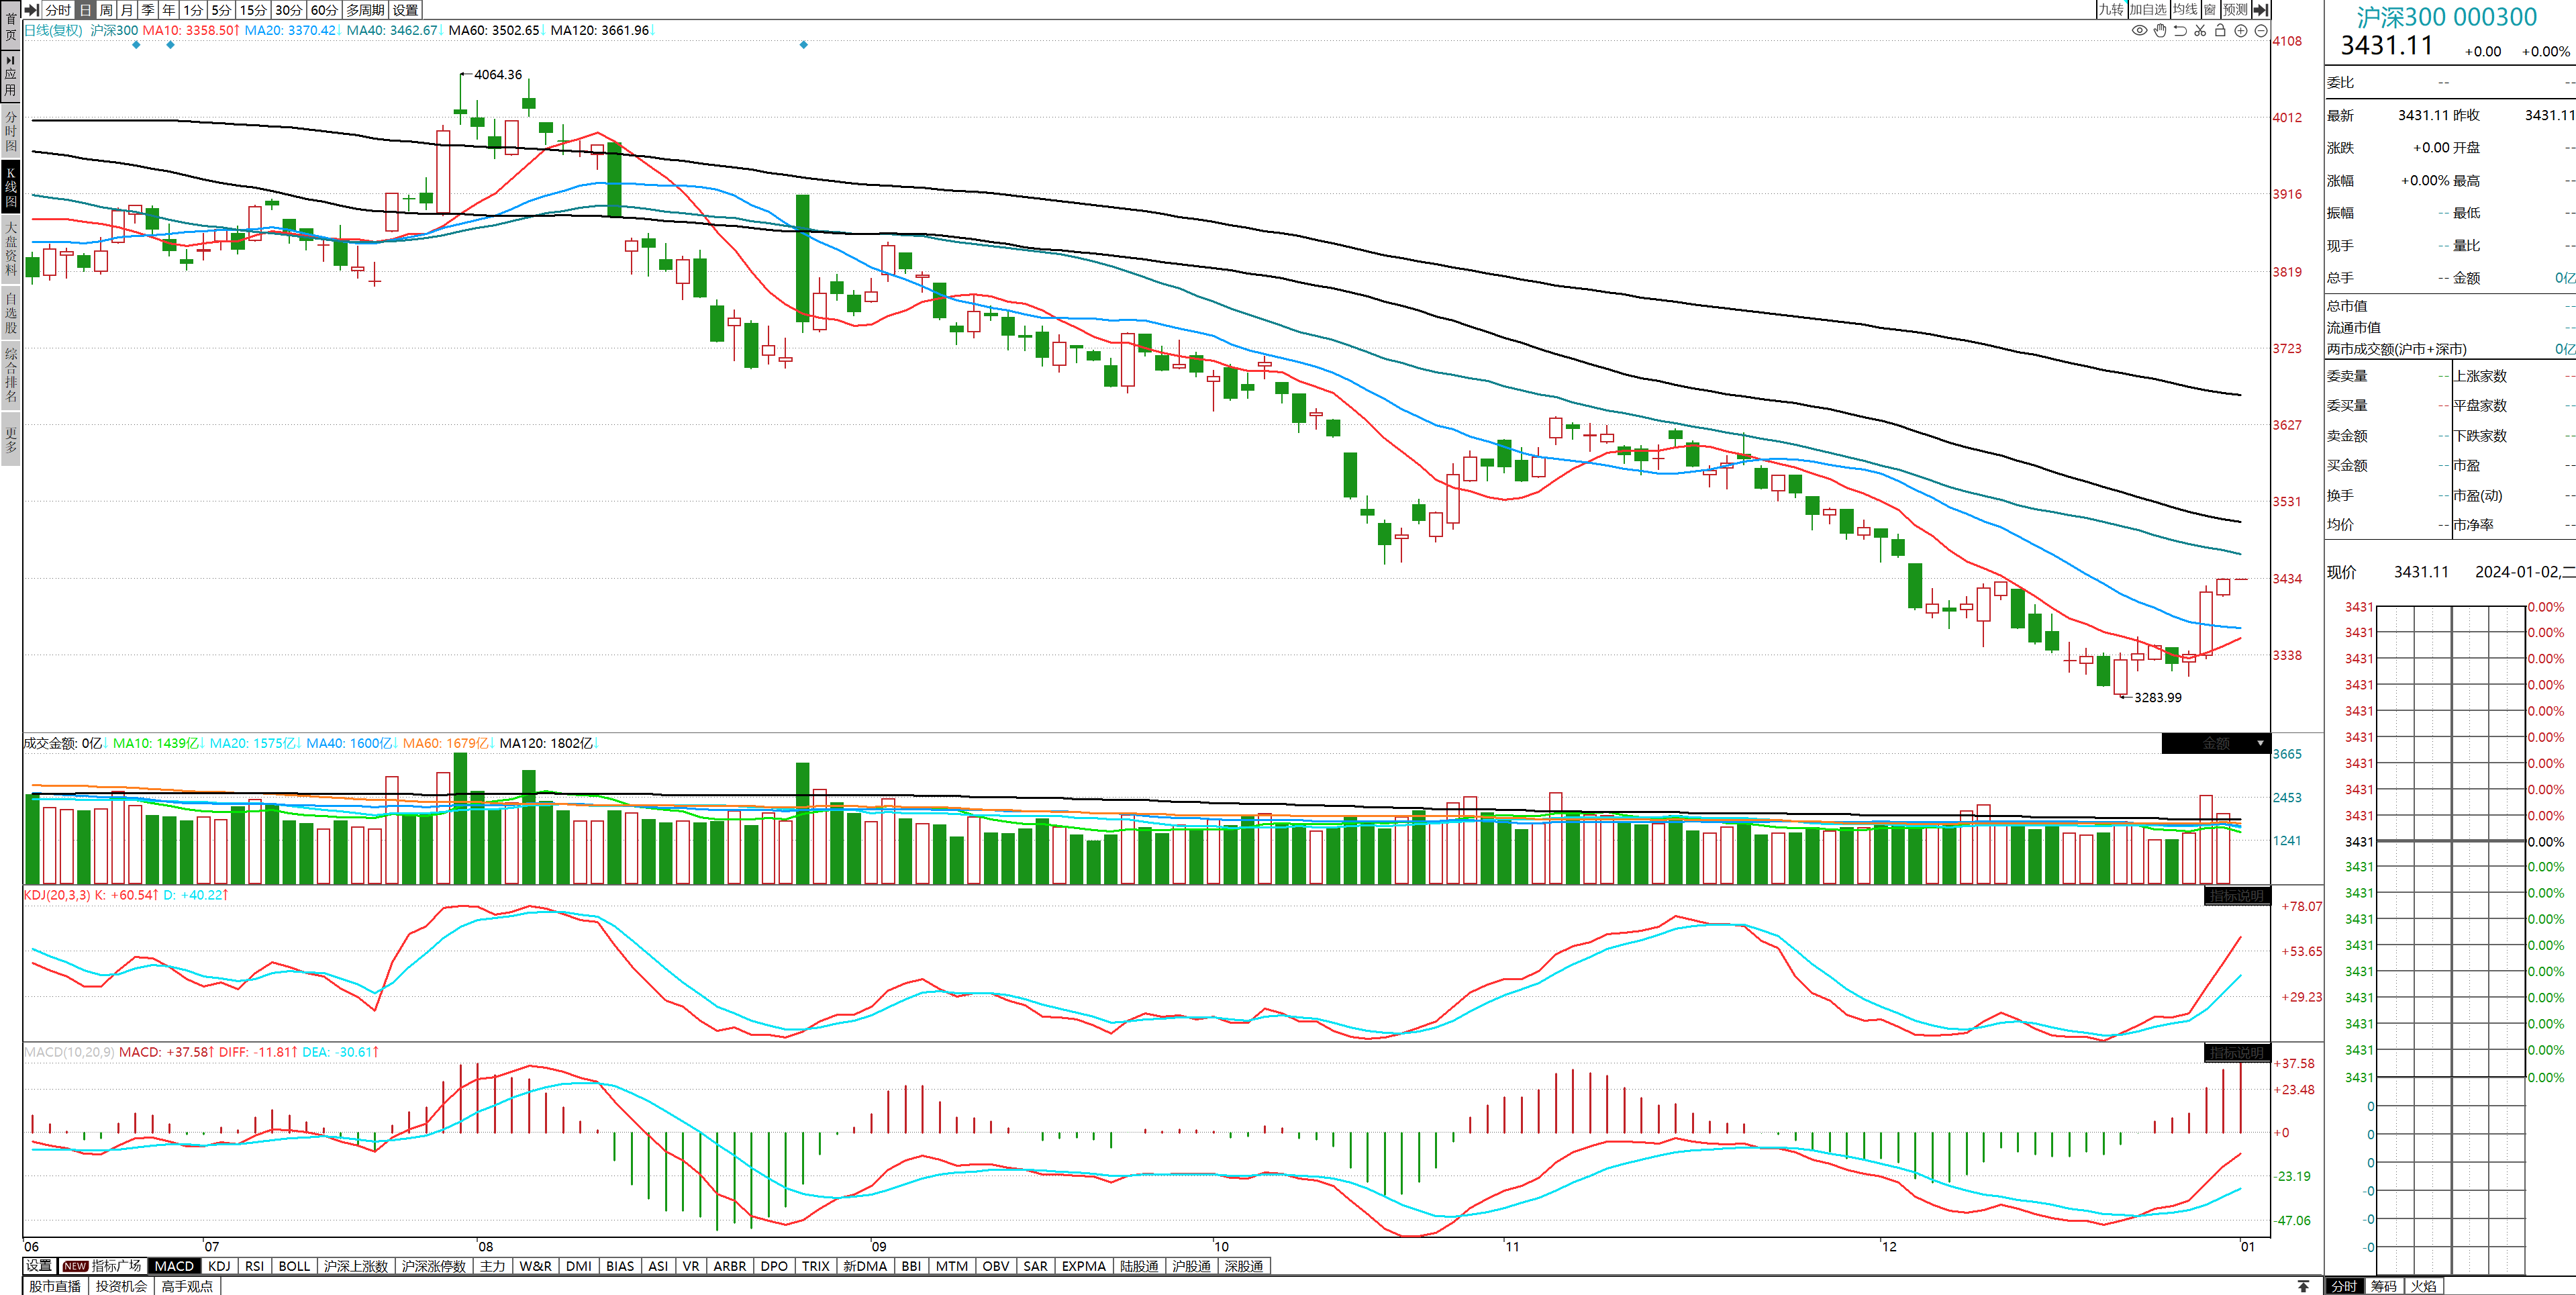Zoom in with the plus circle icon
This screenshot has height=1295, width=2576.
coord(2241,30)
